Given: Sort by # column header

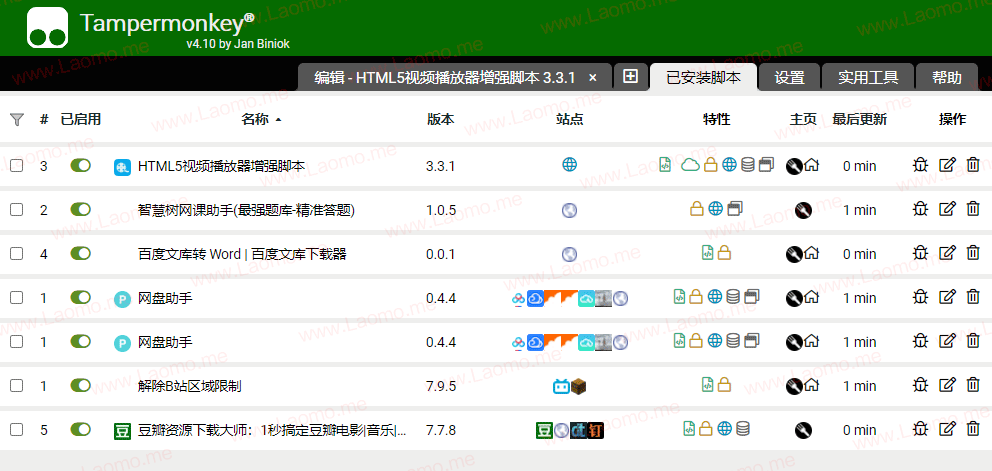Looking at the screenshot, I should coord(44,120).
